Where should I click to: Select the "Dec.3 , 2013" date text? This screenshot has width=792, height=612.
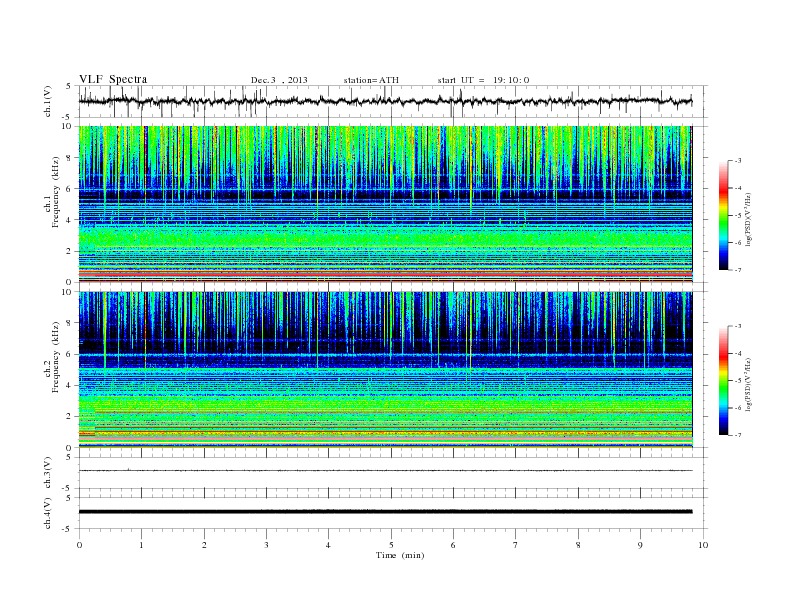point(279,80)
